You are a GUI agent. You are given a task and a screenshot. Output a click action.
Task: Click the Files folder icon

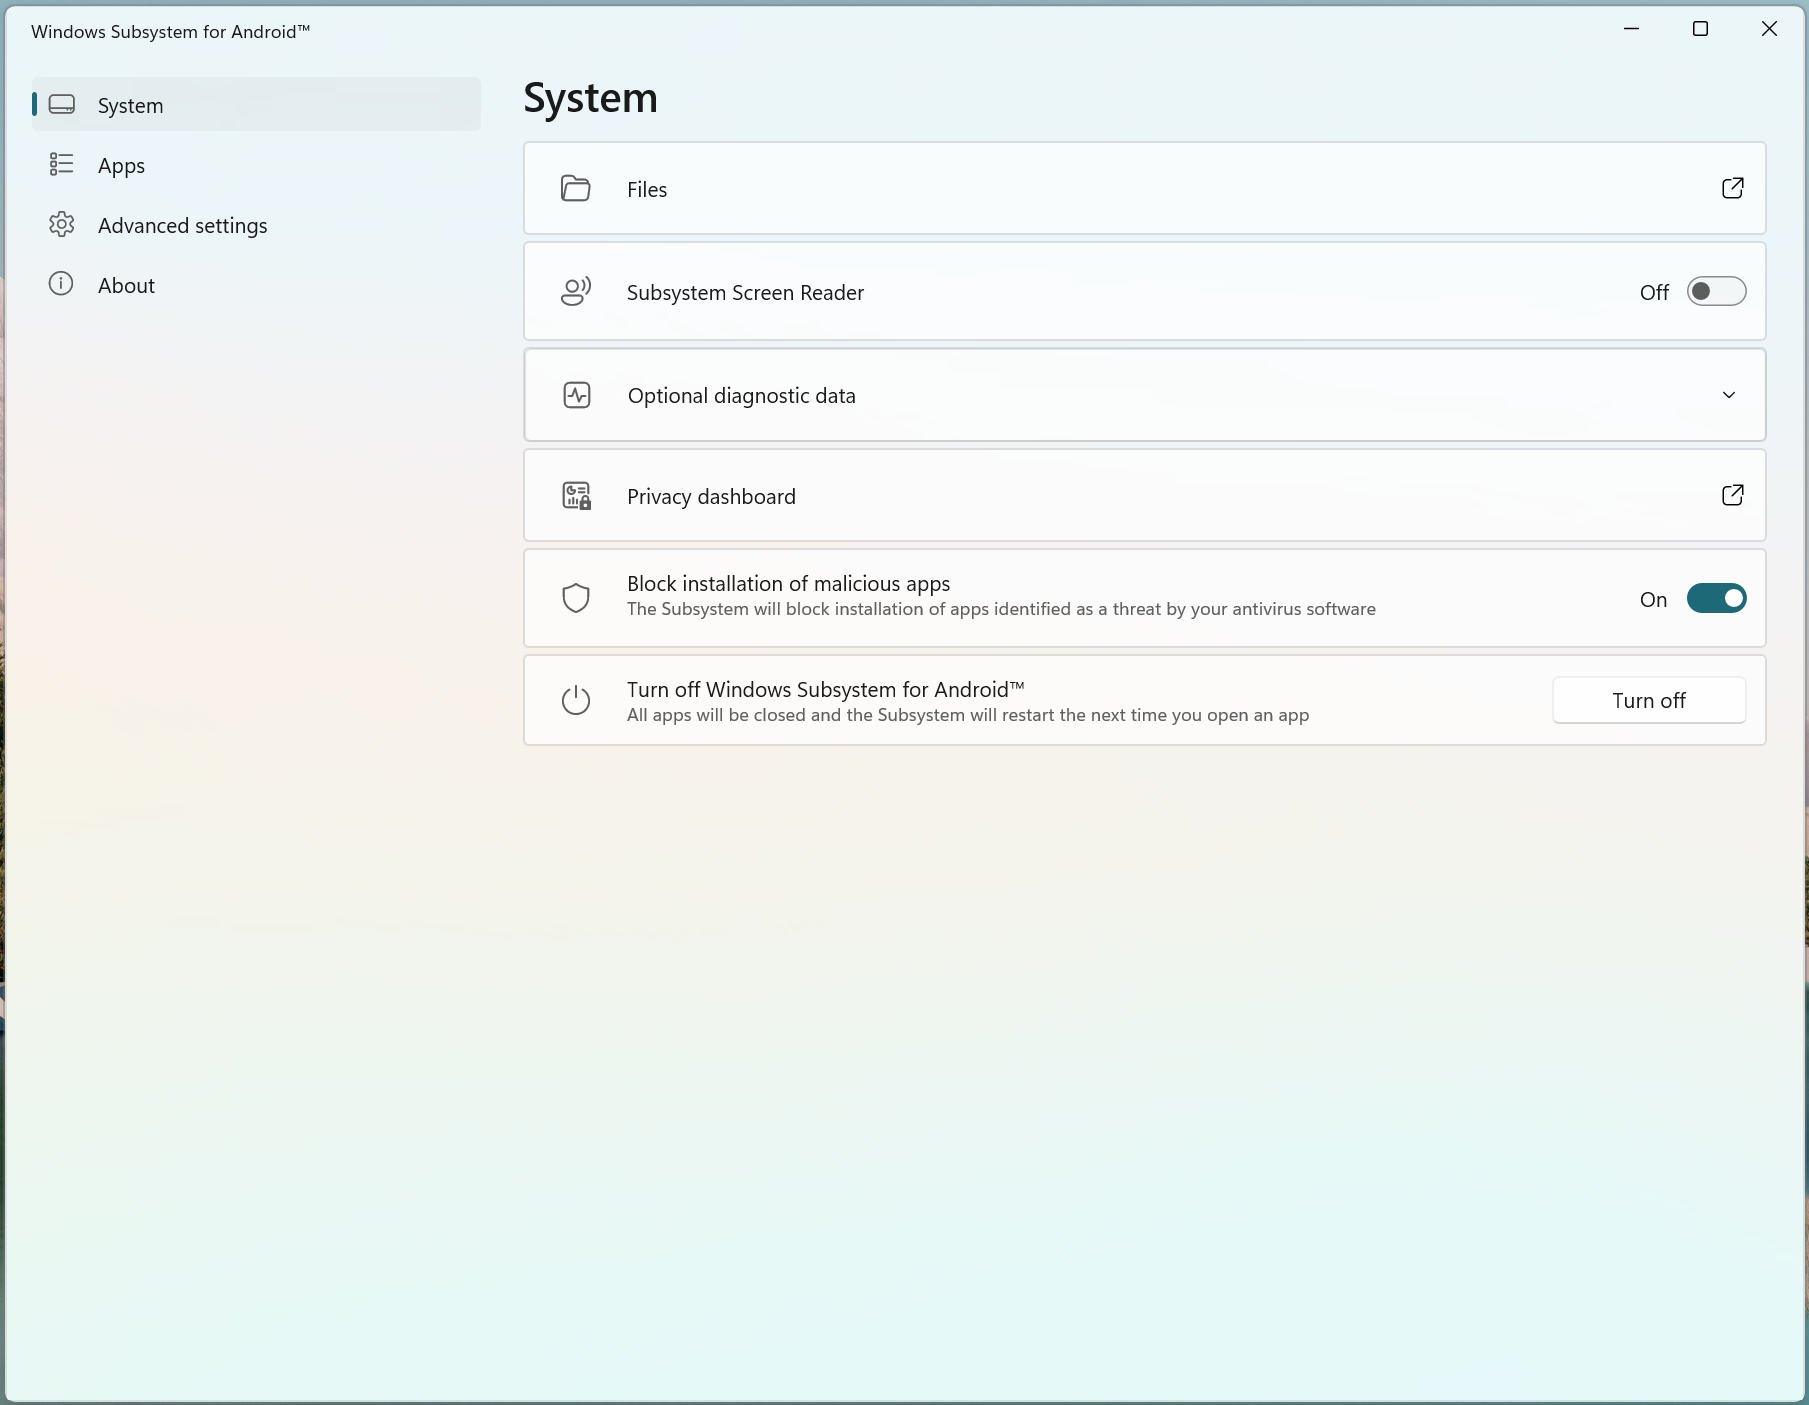[576, 188]
